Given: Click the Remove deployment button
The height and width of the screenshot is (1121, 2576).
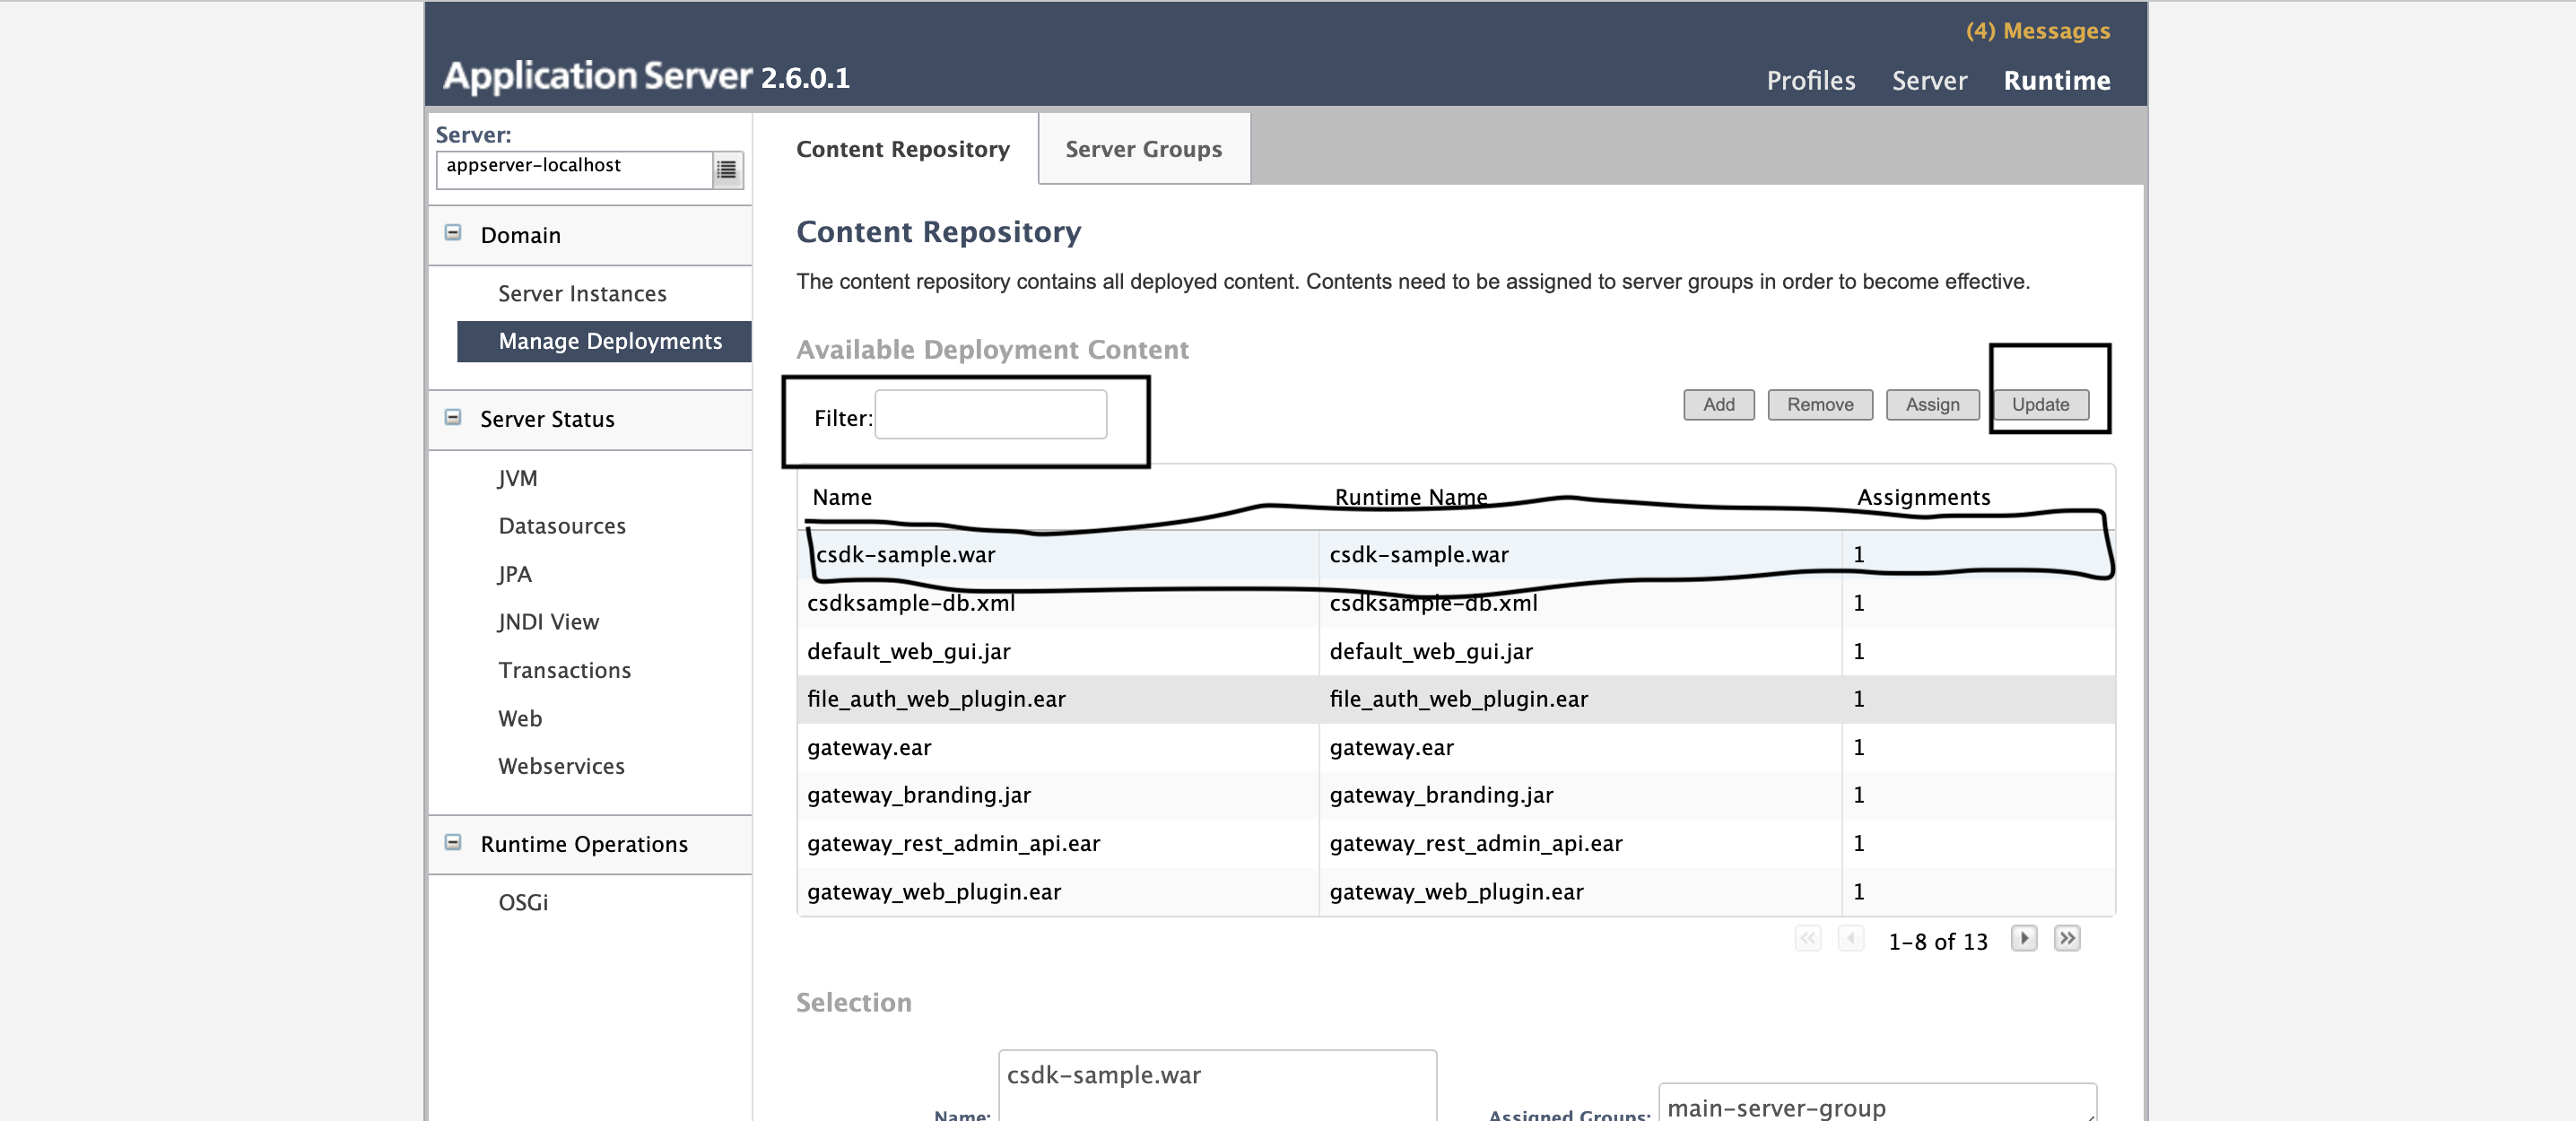Looking at the screenshot, I should click(x=1820, y=404).
